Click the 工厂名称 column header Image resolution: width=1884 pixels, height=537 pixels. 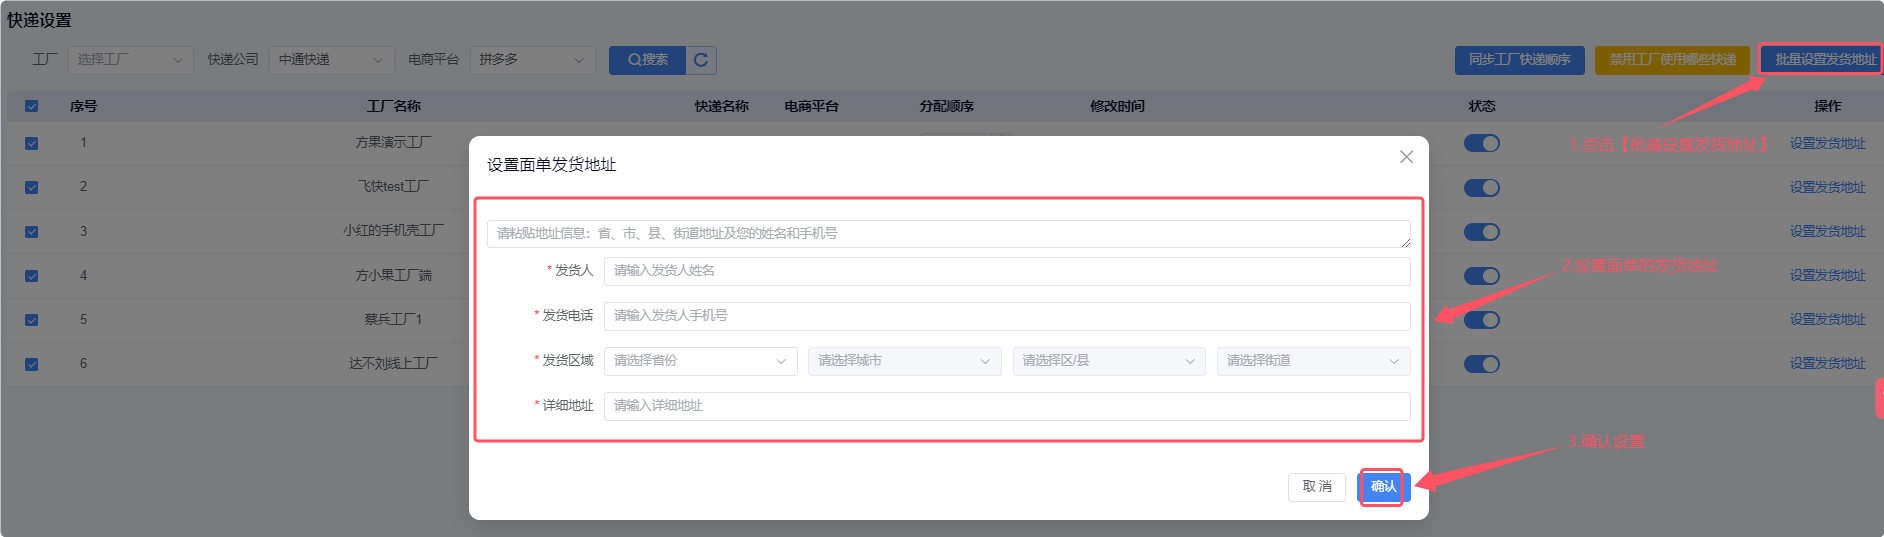click(x=394, y=106)
